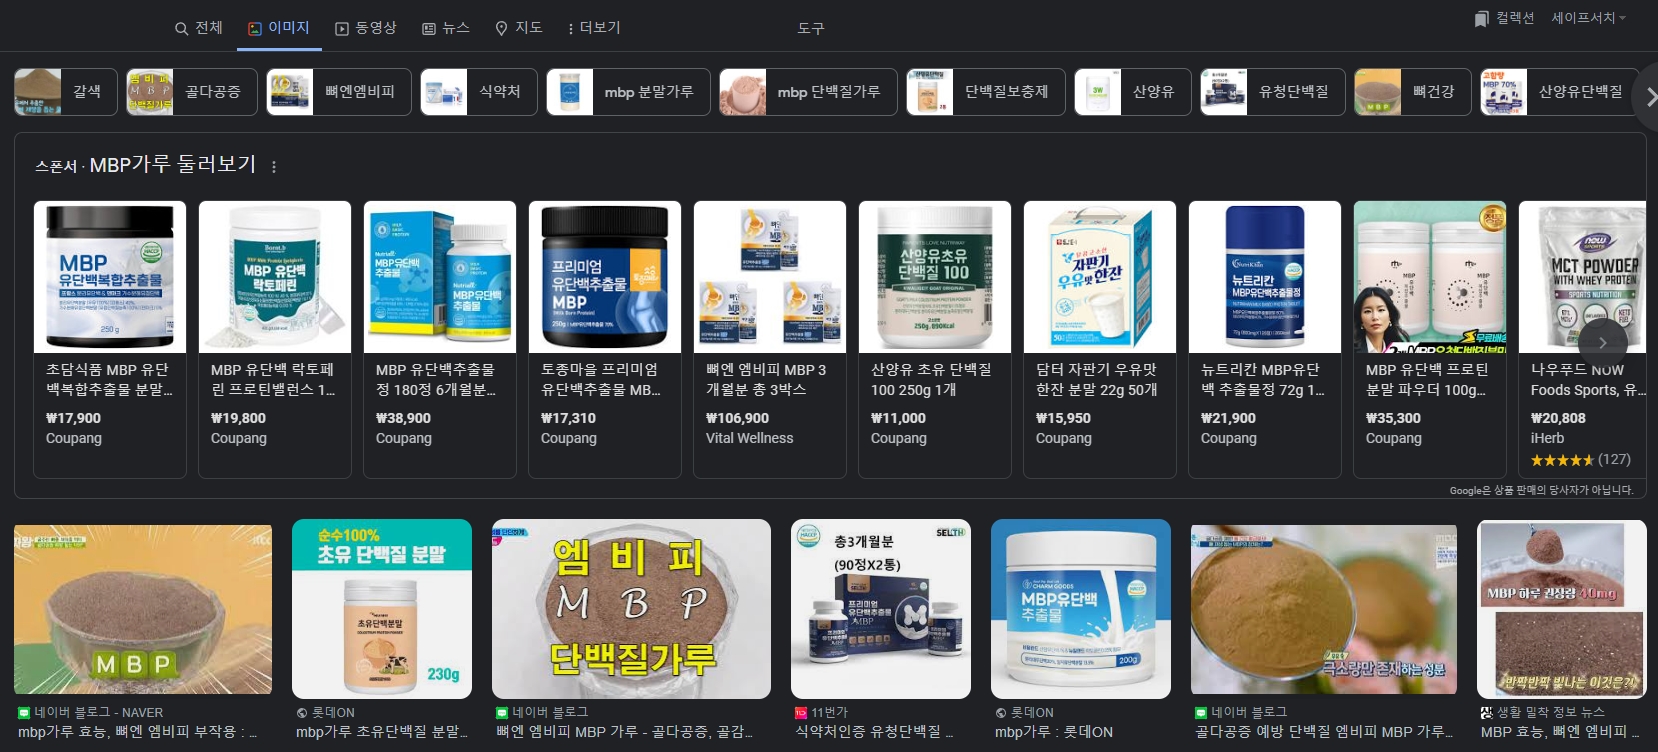1658x752 pixels.
Task: Open 뼈엔 엠비피 MBP 가루 - 골다공증 result
Action: point(625,732)
